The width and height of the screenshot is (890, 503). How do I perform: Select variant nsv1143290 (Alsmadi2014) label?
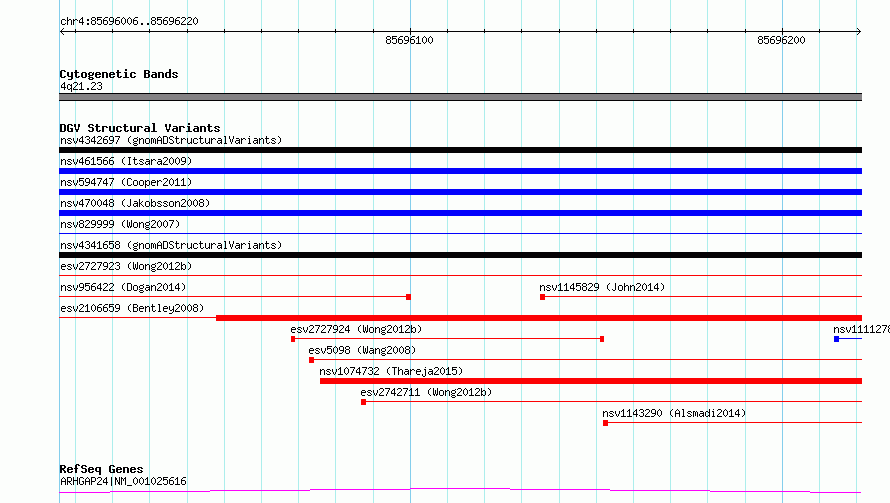[674, 413]
